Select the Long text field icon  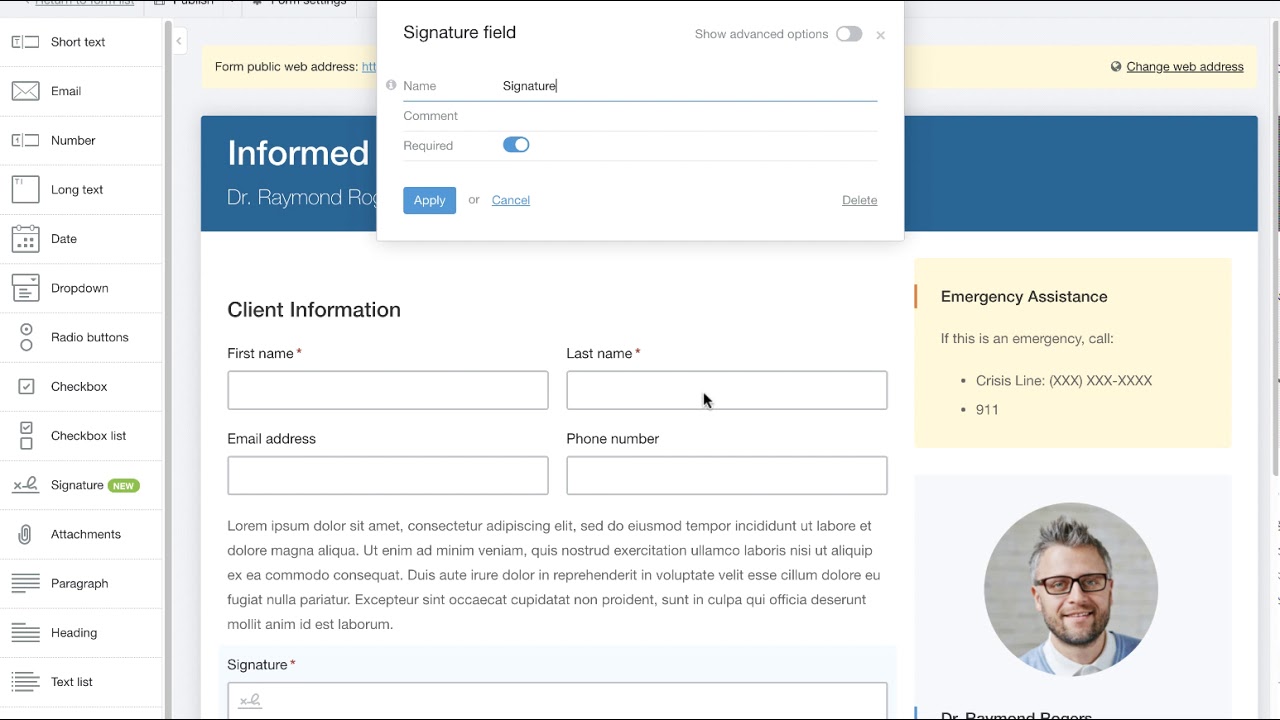[26, 190]
